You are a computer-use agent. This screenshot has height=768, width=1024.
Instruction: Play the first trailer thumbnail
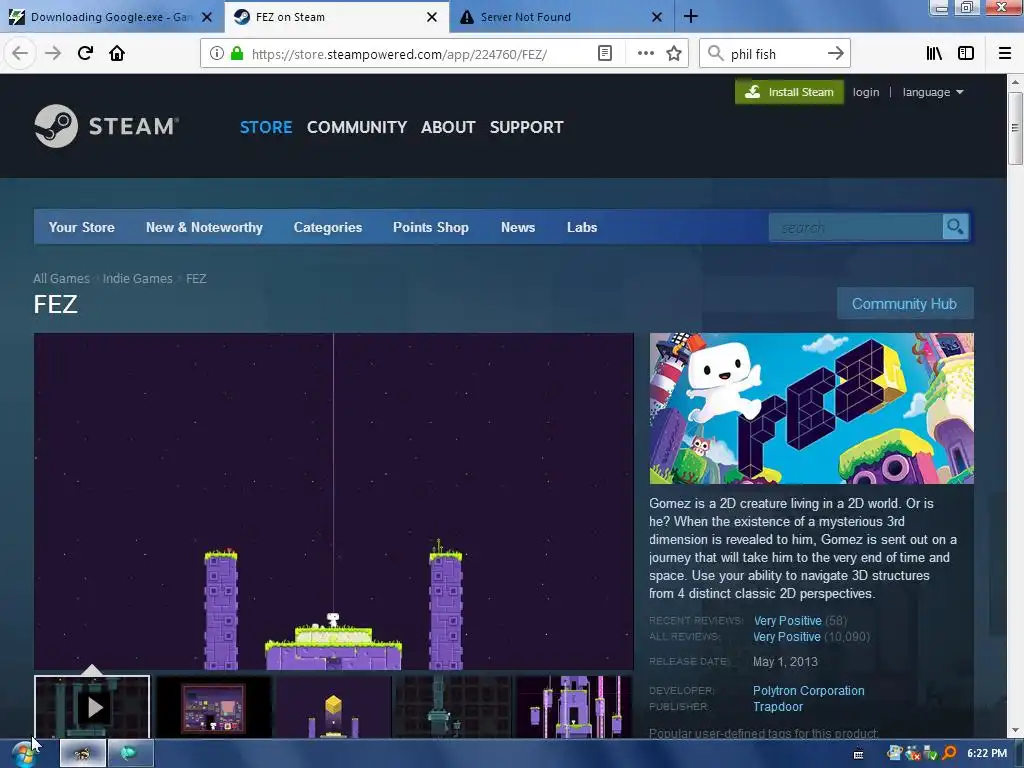92,707
